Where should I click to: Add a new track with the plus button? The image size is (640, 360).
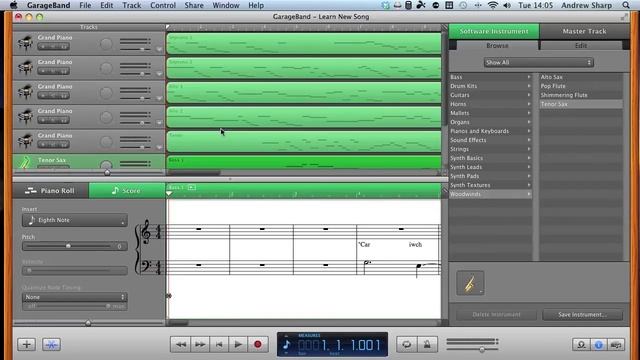coord(27,344)
